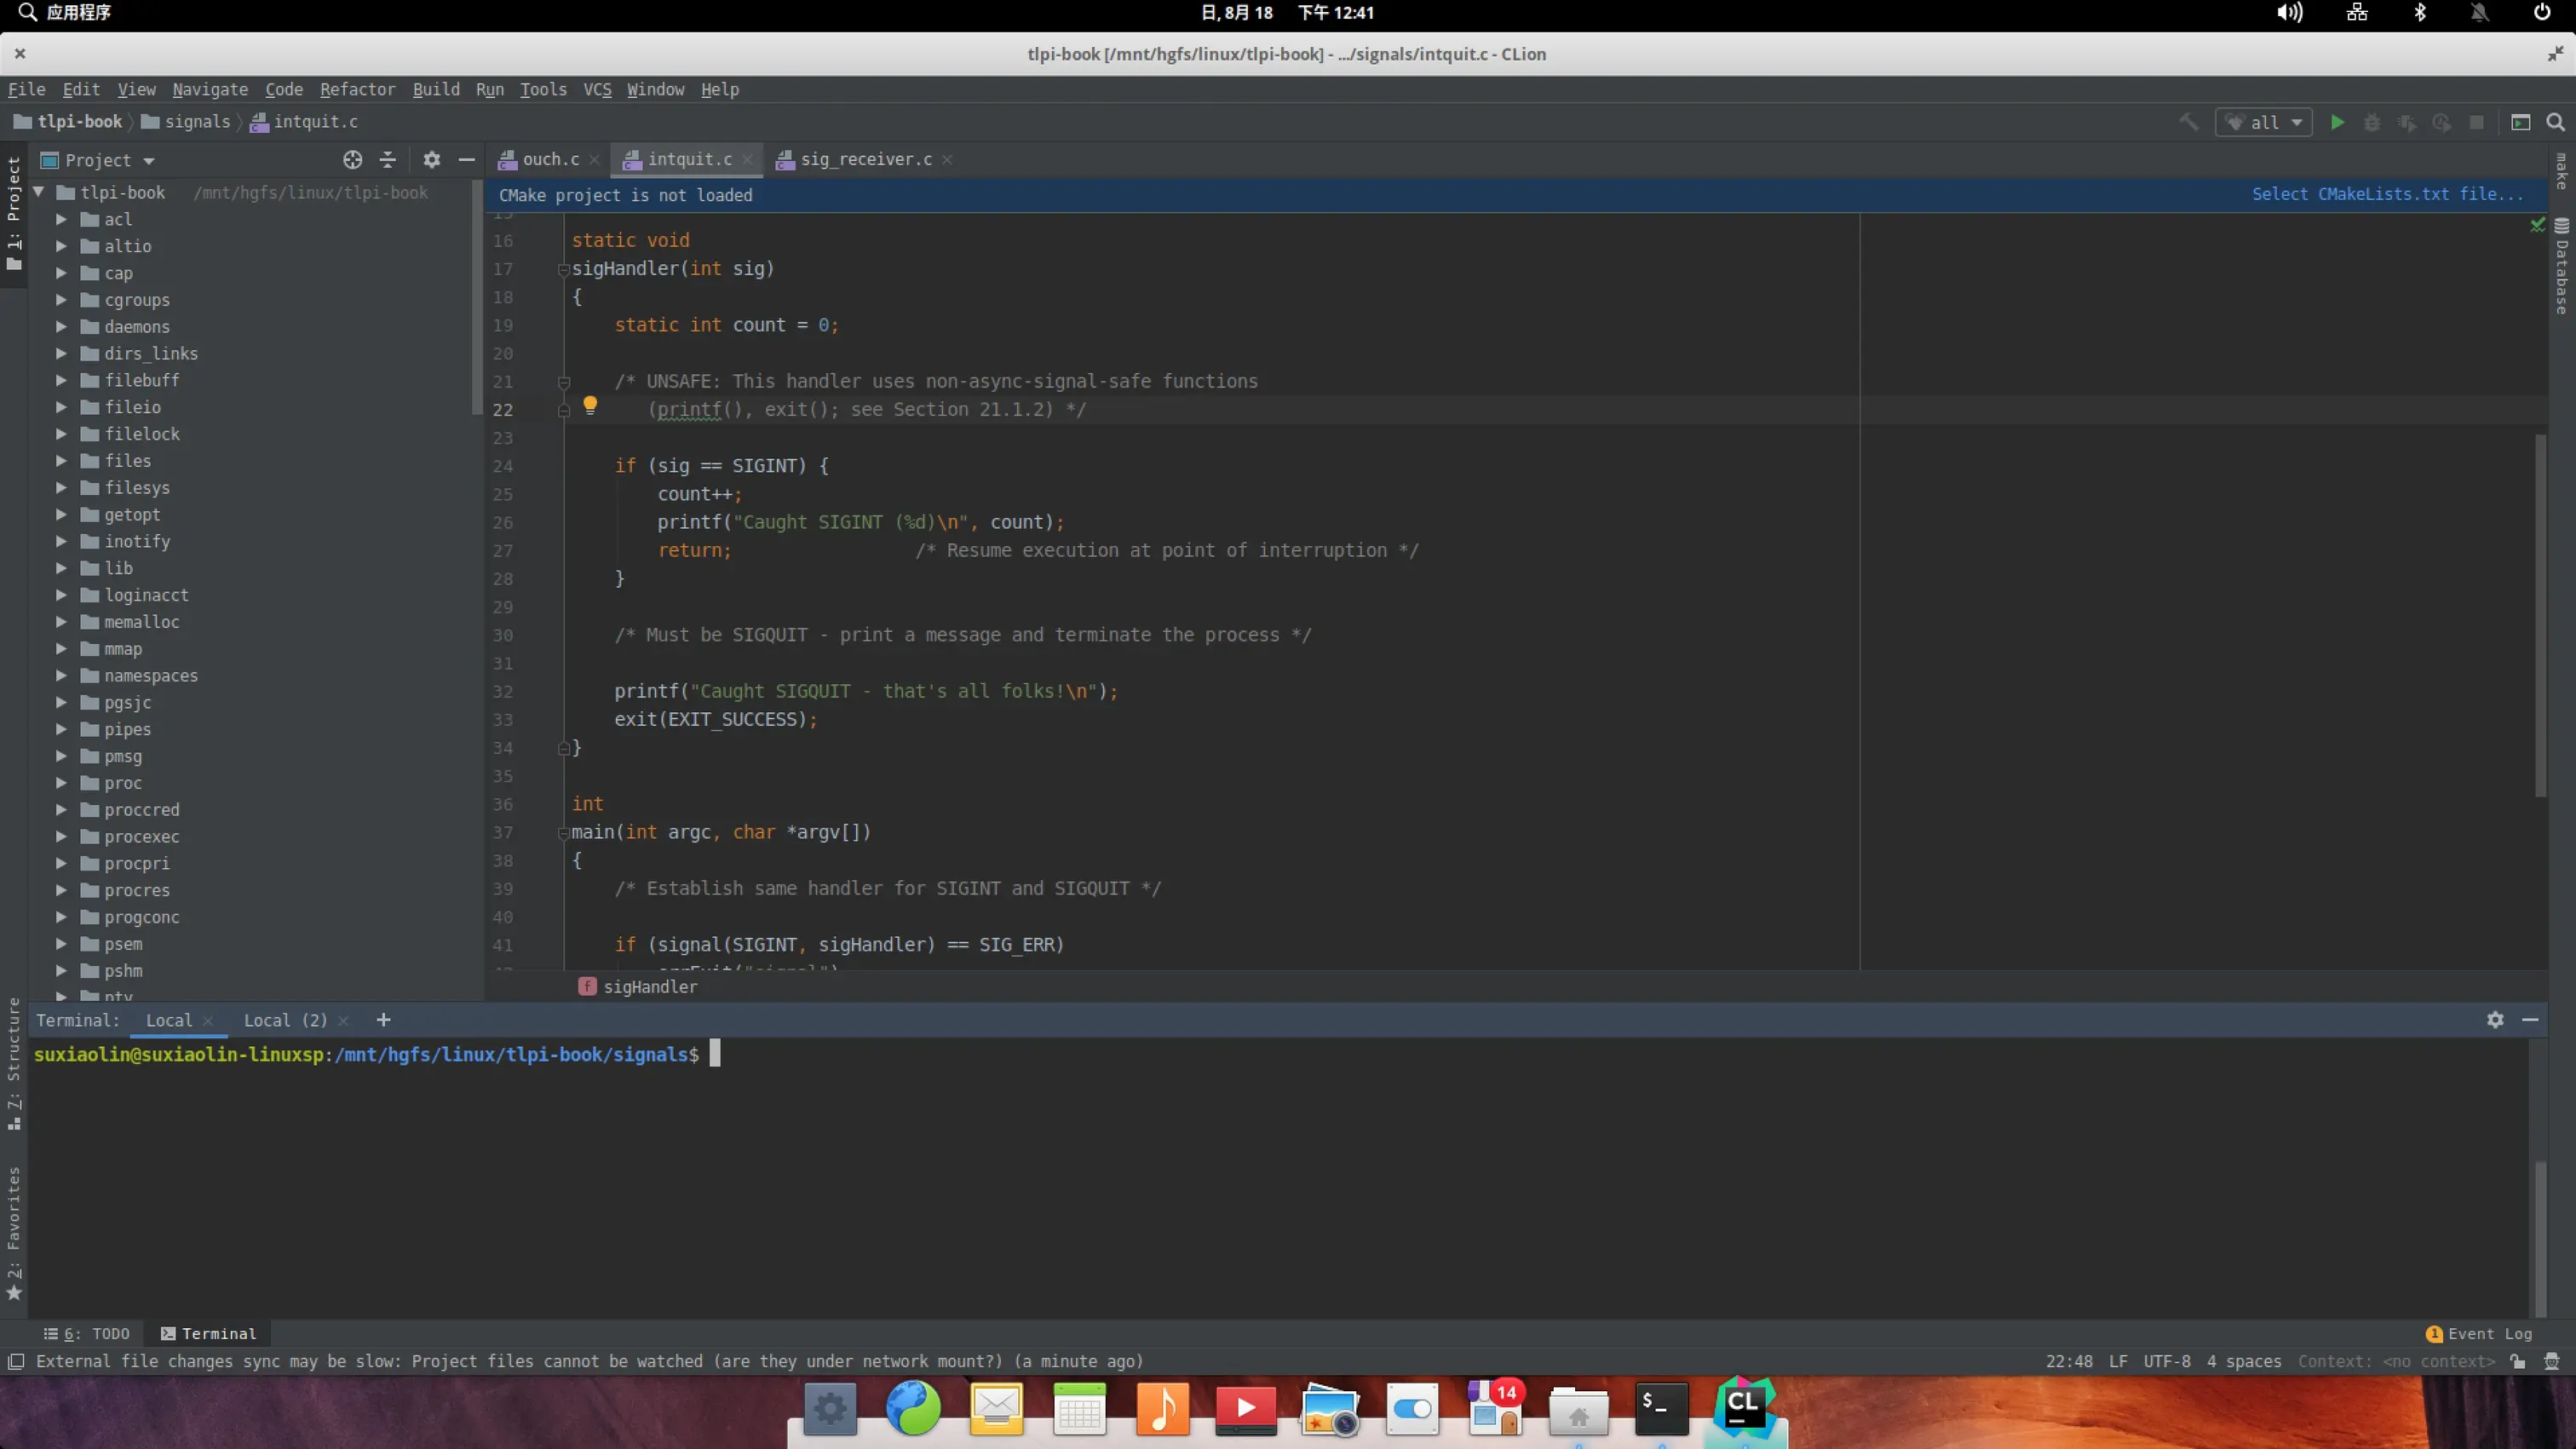This screenshot has width=2576, height=1449.
Task: Fold the sigHandler function at line 17
Action: [563, 269]
